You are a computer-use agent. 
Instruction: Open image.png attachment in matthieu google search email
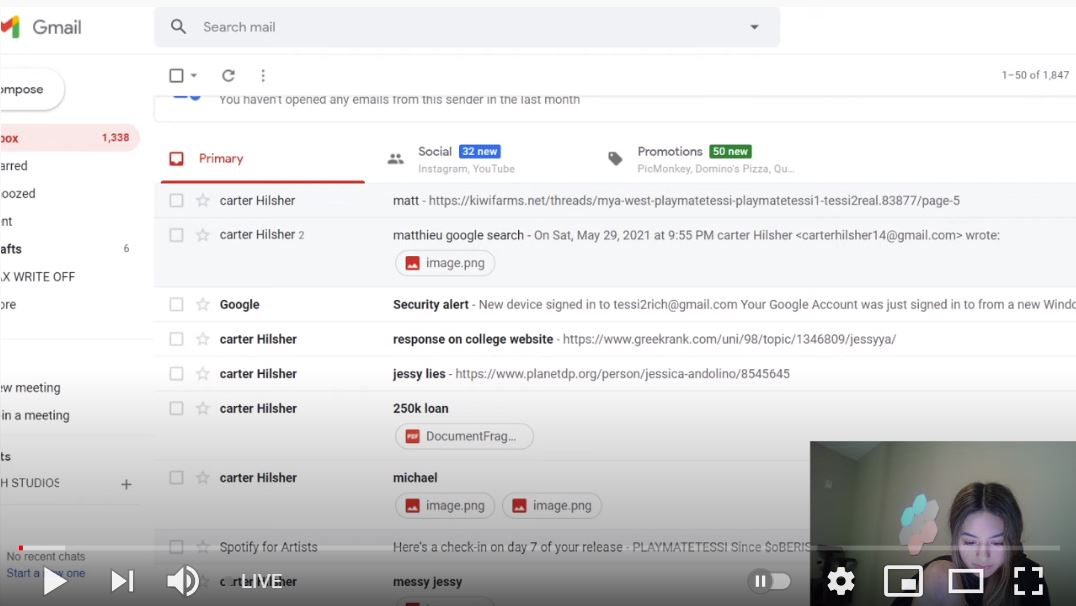[x=445, y=263]
